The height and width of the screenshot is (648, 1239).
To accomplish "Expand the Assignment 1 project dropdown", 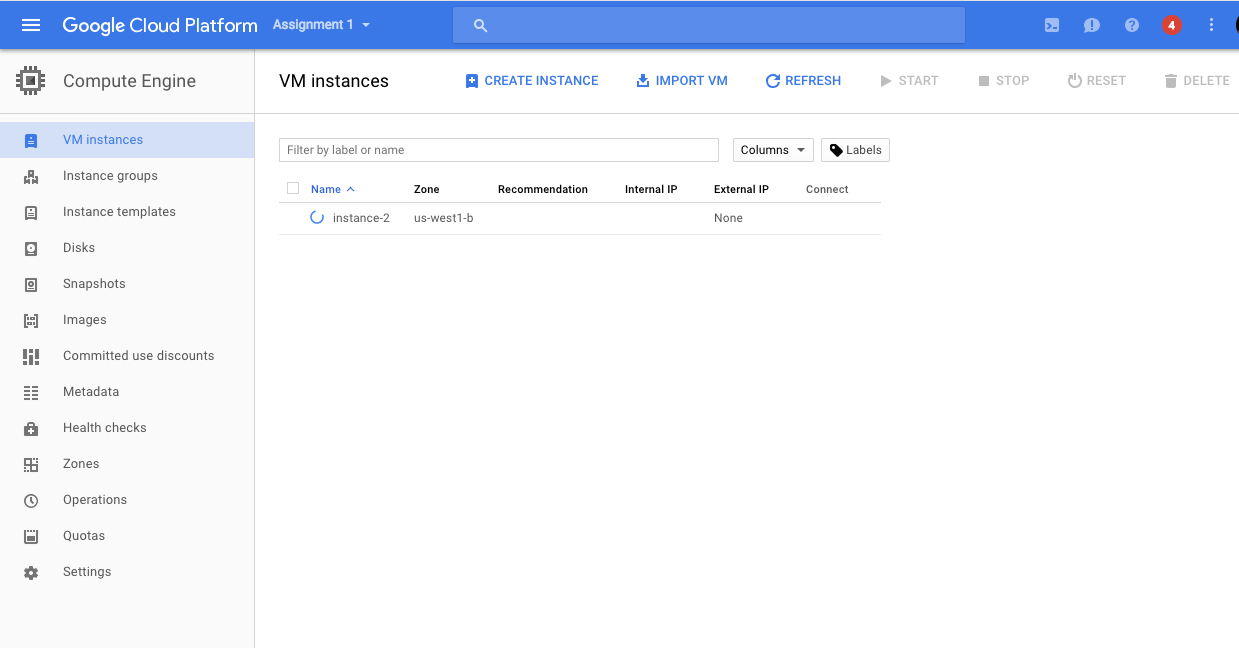I will click(321, 25).
